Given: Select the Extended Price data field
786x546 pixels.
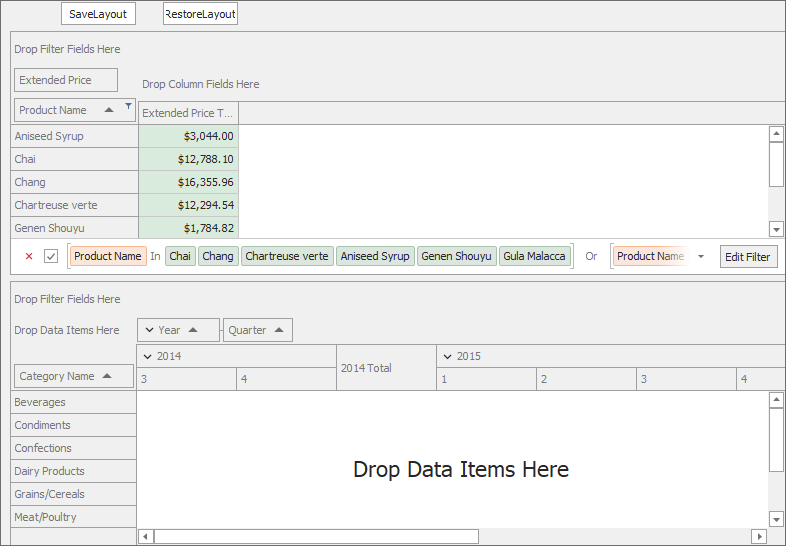Looking at the screenshot, I should (66, 80).
